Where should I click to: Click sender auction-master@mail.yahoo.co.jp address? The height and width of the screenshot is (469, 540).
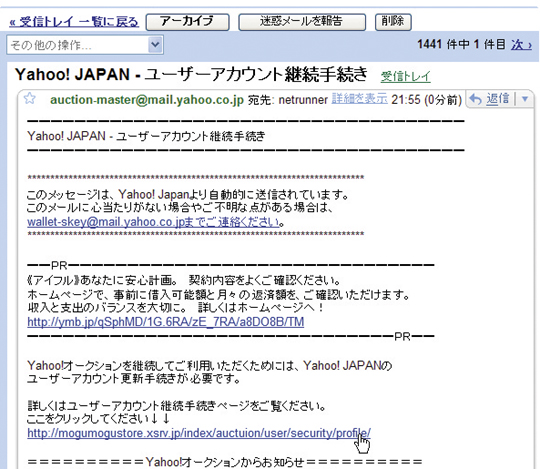[x=147, y=100]
